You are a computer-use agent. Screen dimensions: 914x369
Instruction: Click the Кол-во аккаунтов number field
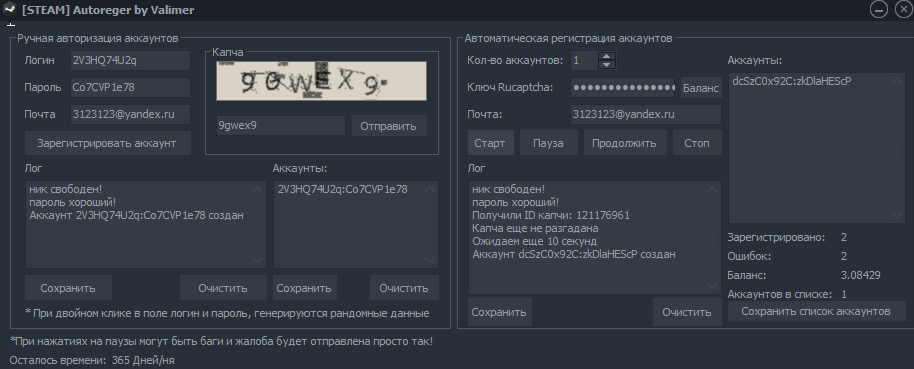[x=584, y=61]
